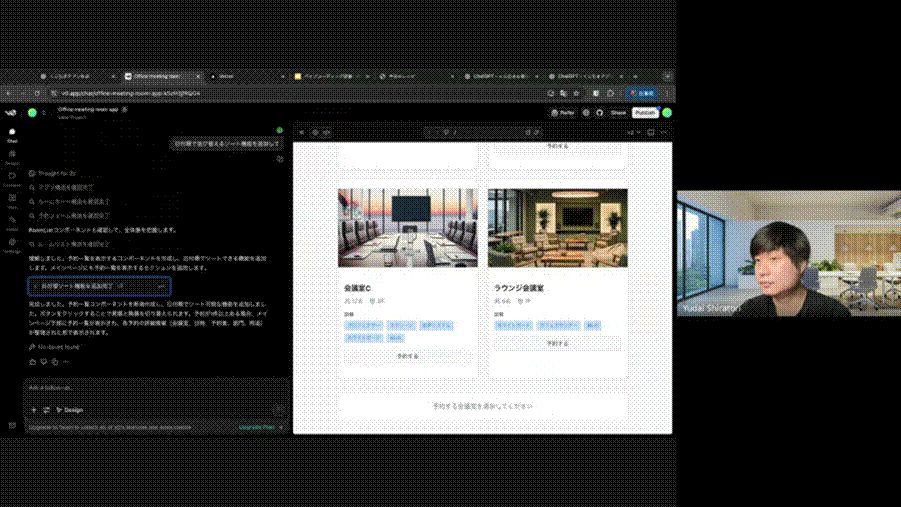Open the more options on version card
Viewport: 901px width, 507px height.
pos(160,286)
